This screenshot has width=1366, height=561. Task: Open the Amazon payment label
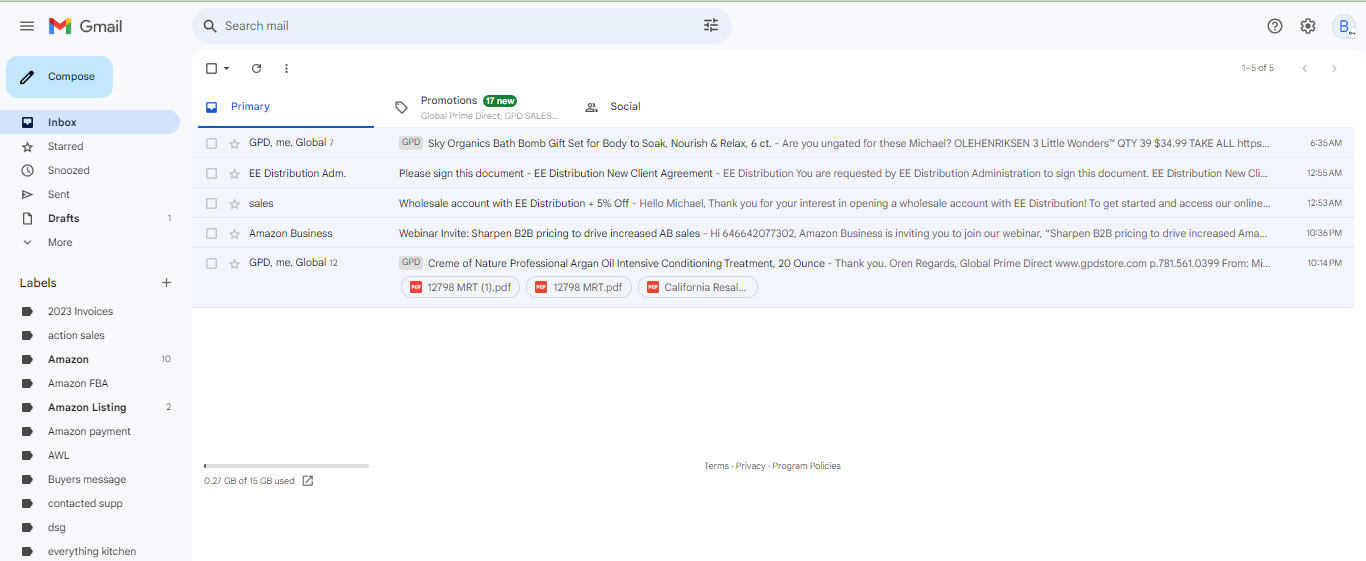[90, 431]
